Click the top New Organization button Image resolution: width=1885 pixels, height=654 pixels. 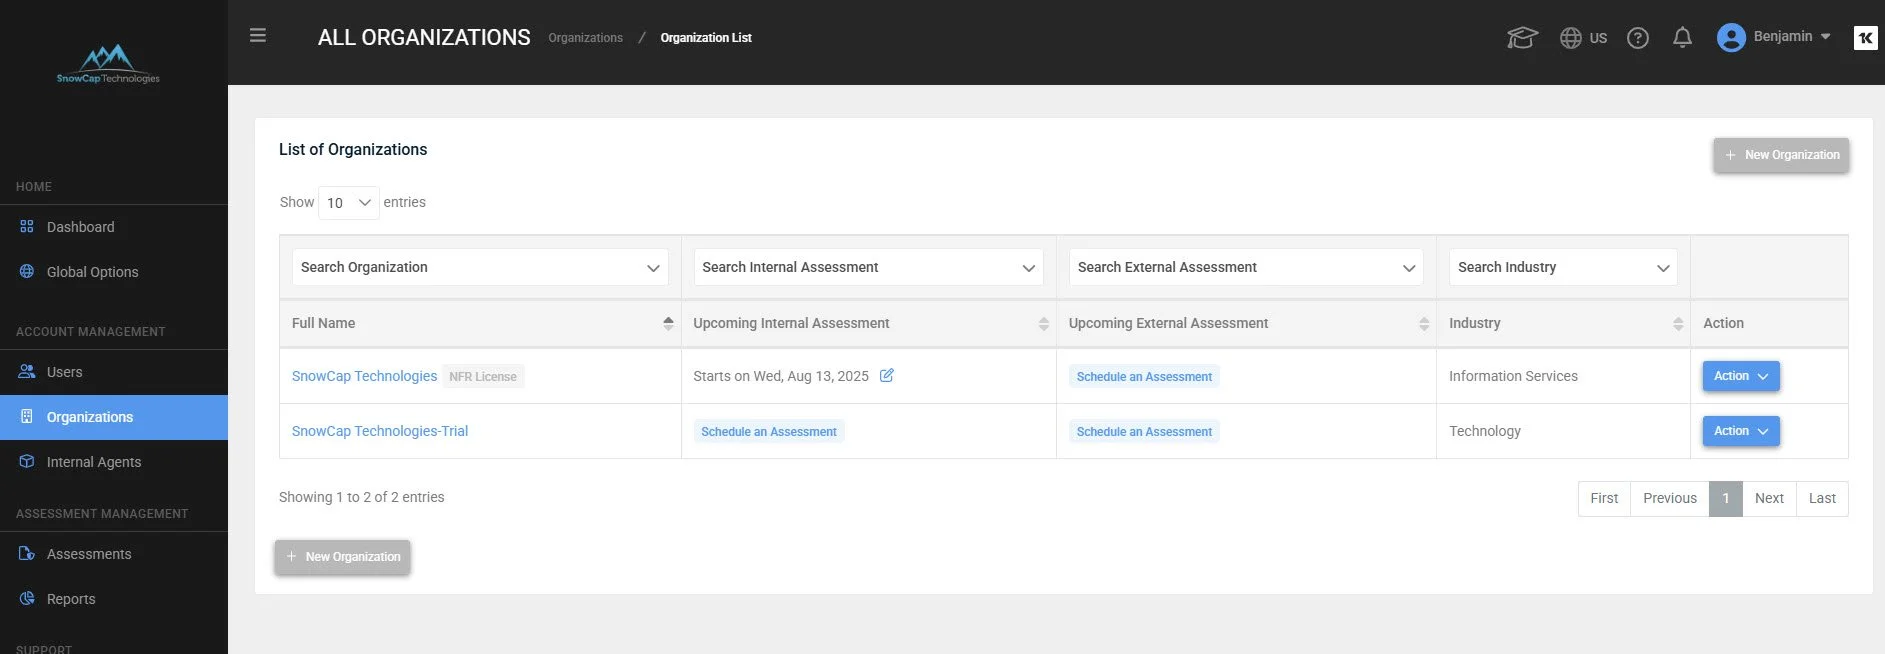click(1781, 155)
